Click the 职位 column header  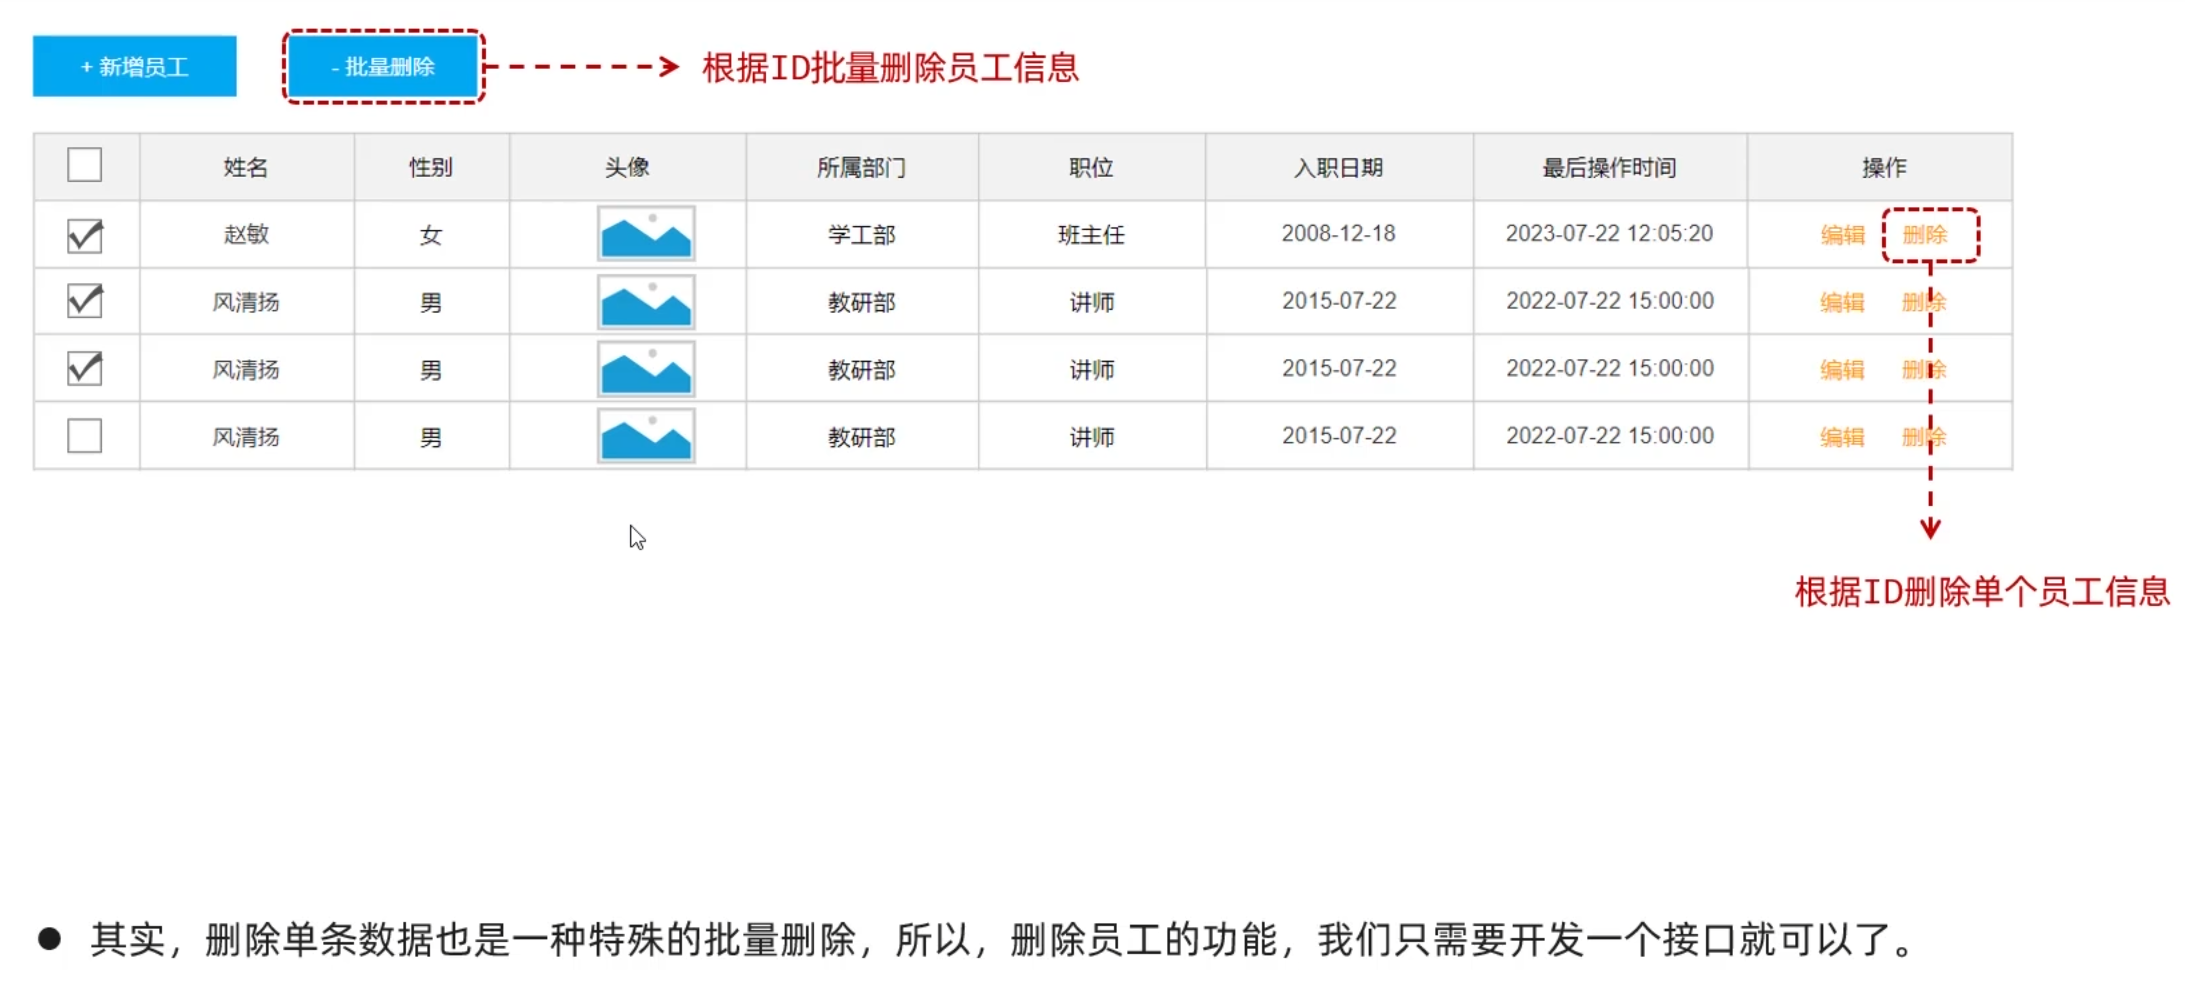click(1091, 167)
